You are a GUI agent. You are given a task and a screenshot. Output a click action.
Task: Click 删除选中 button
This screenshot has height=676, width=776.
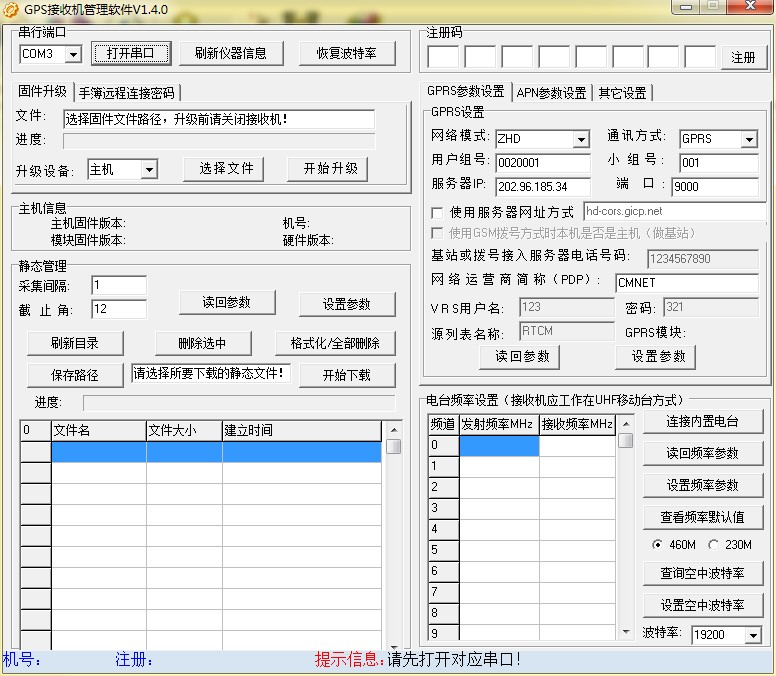203,343
